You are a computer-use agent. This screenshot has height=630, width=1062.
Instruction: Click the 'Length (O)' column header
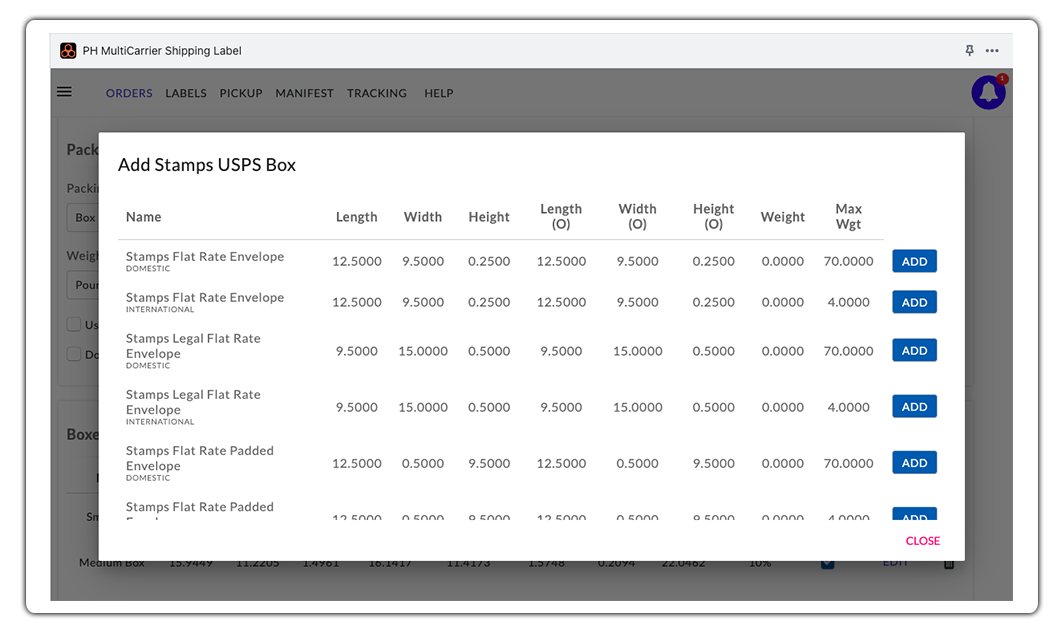click(x=561, y=217)
